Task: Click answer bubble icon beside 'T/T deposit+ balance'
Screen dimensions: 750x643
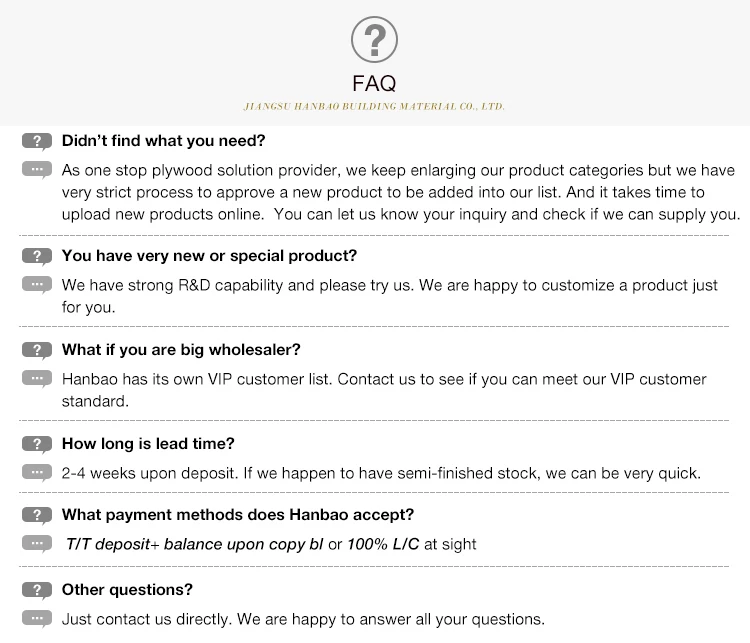Action: pyautogui.click(x=36, y=544)
